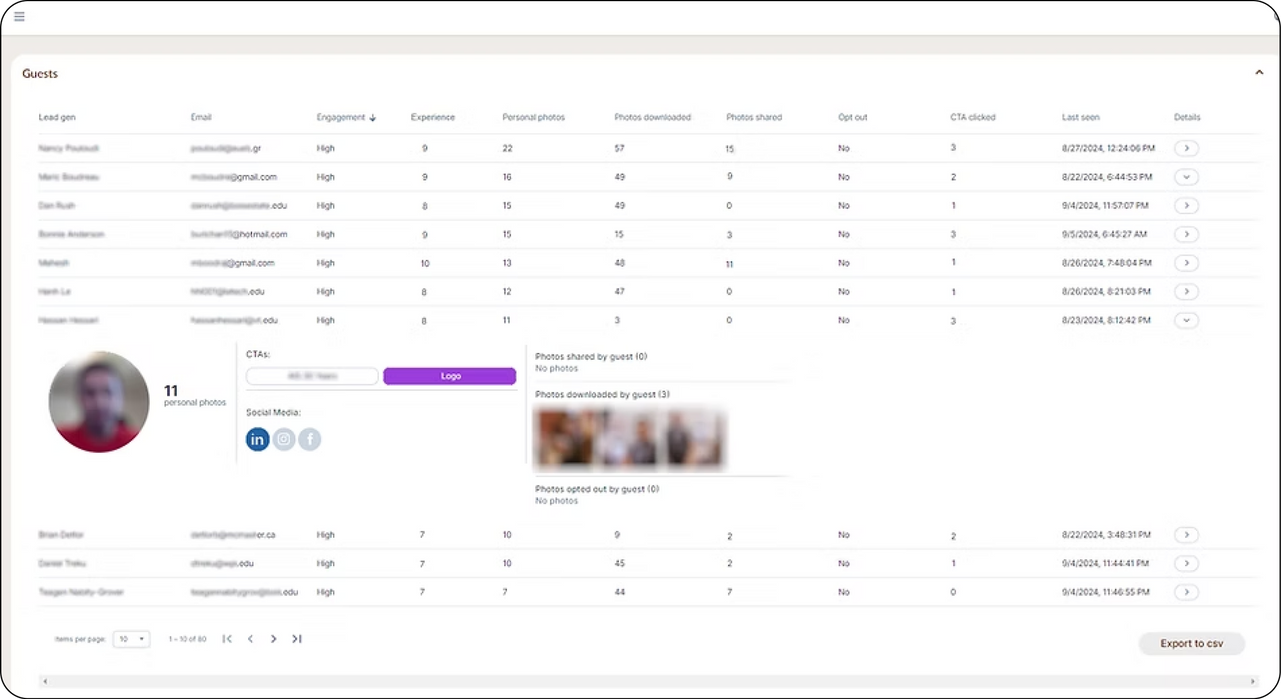The width and height of the screenshot is (1281, 699).
Task: Expand details for Bonnie Anderson row
Action: click(x=1186, y=234)
